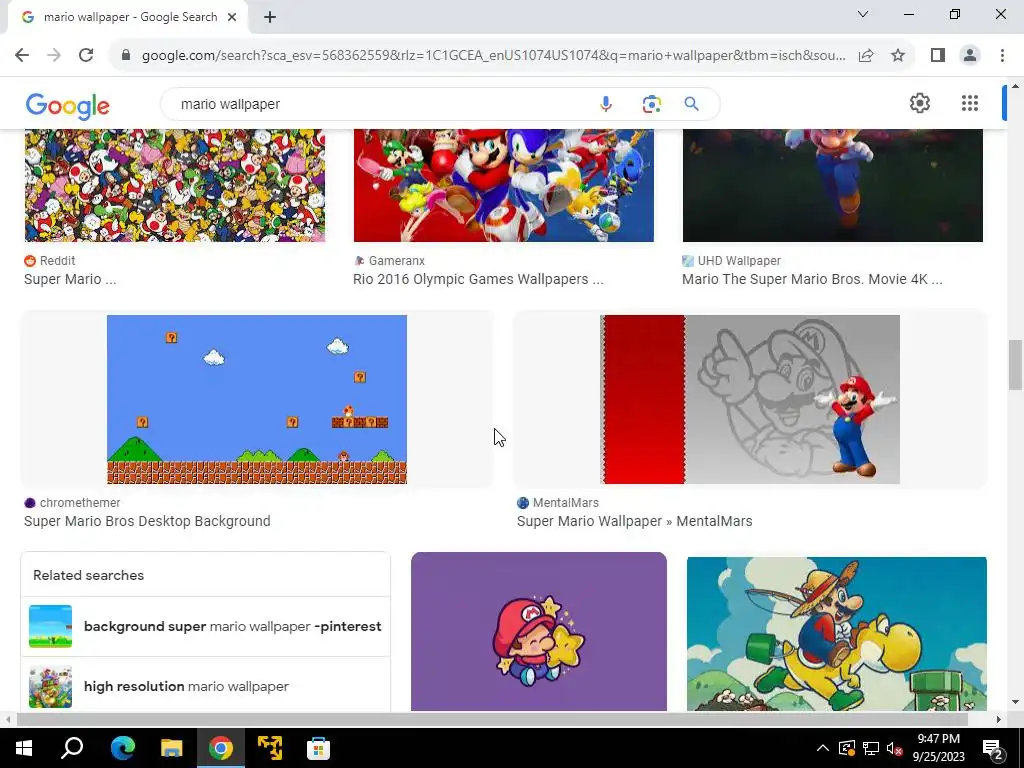View site information lock icon
This screenshot has width=1024, height=768.
126,56
